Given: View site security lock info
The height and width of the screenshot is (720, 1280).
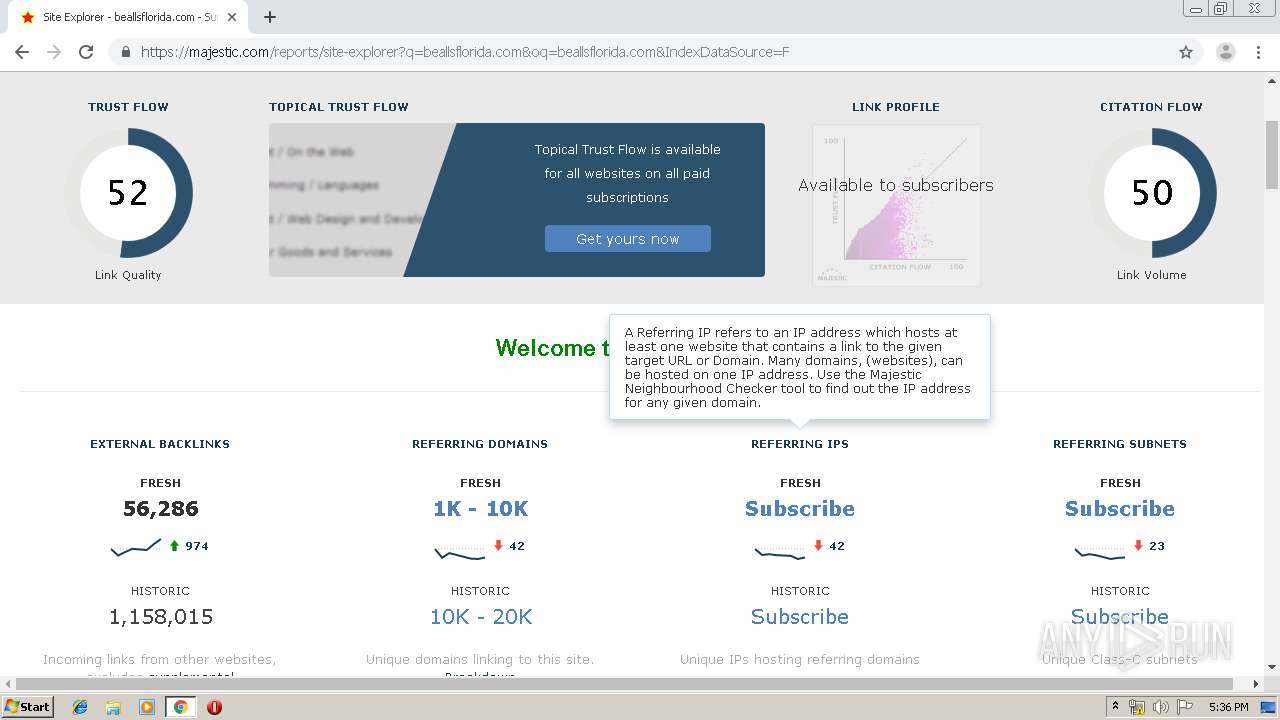Looking at the screenshot, I should click(x=126, y=52).
